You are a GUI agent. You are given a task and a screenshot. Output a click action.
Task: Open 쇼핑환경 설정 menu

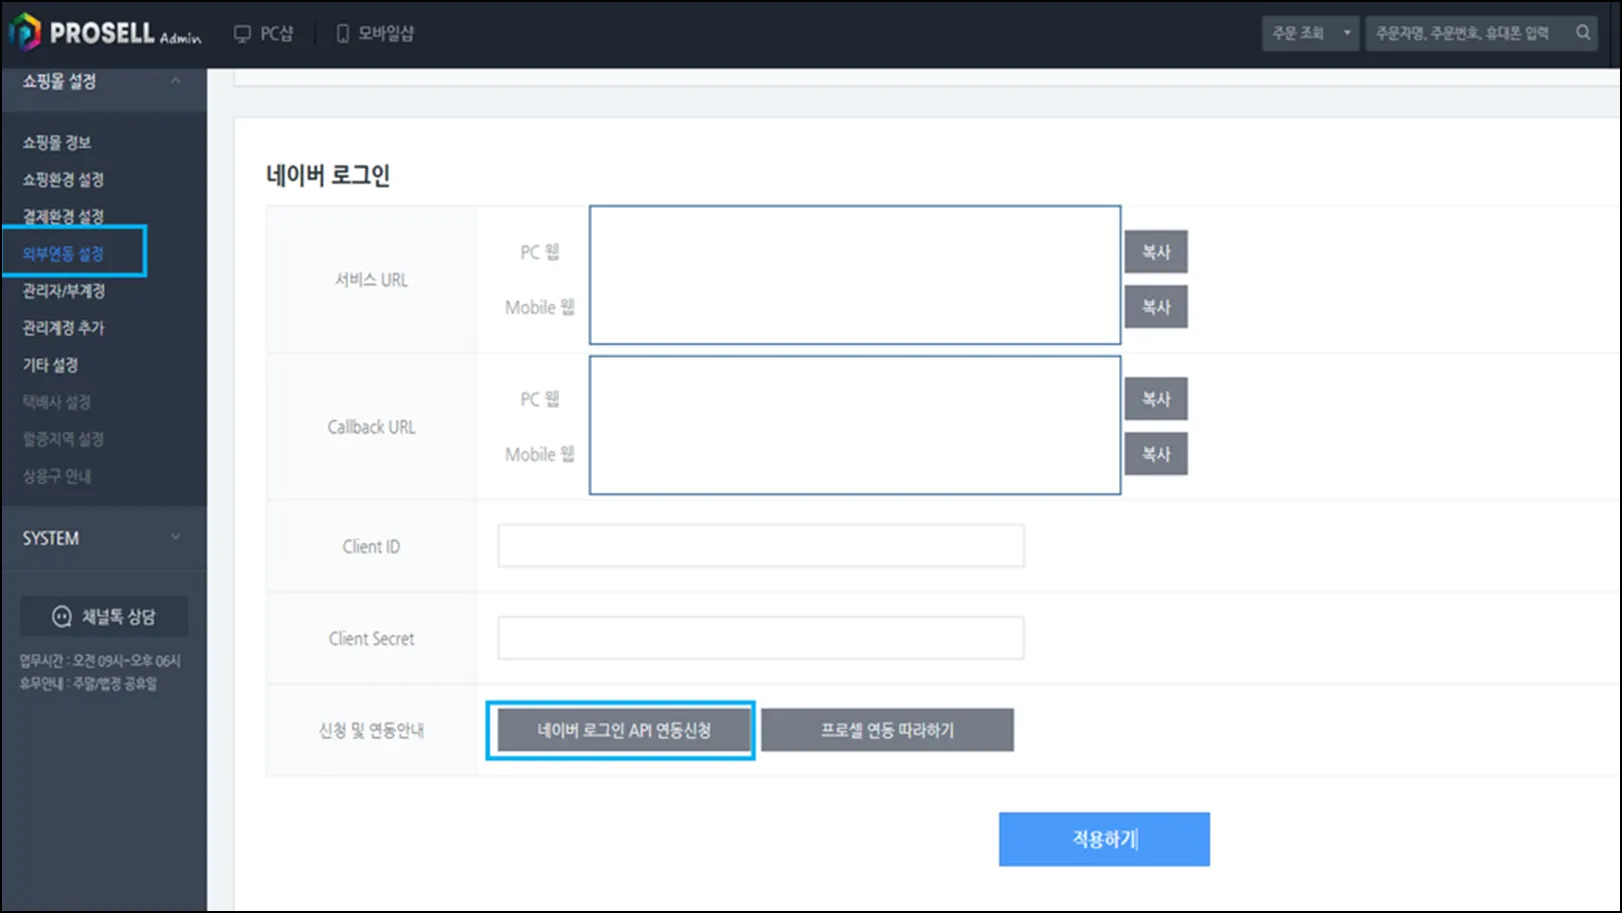[63, 179]
